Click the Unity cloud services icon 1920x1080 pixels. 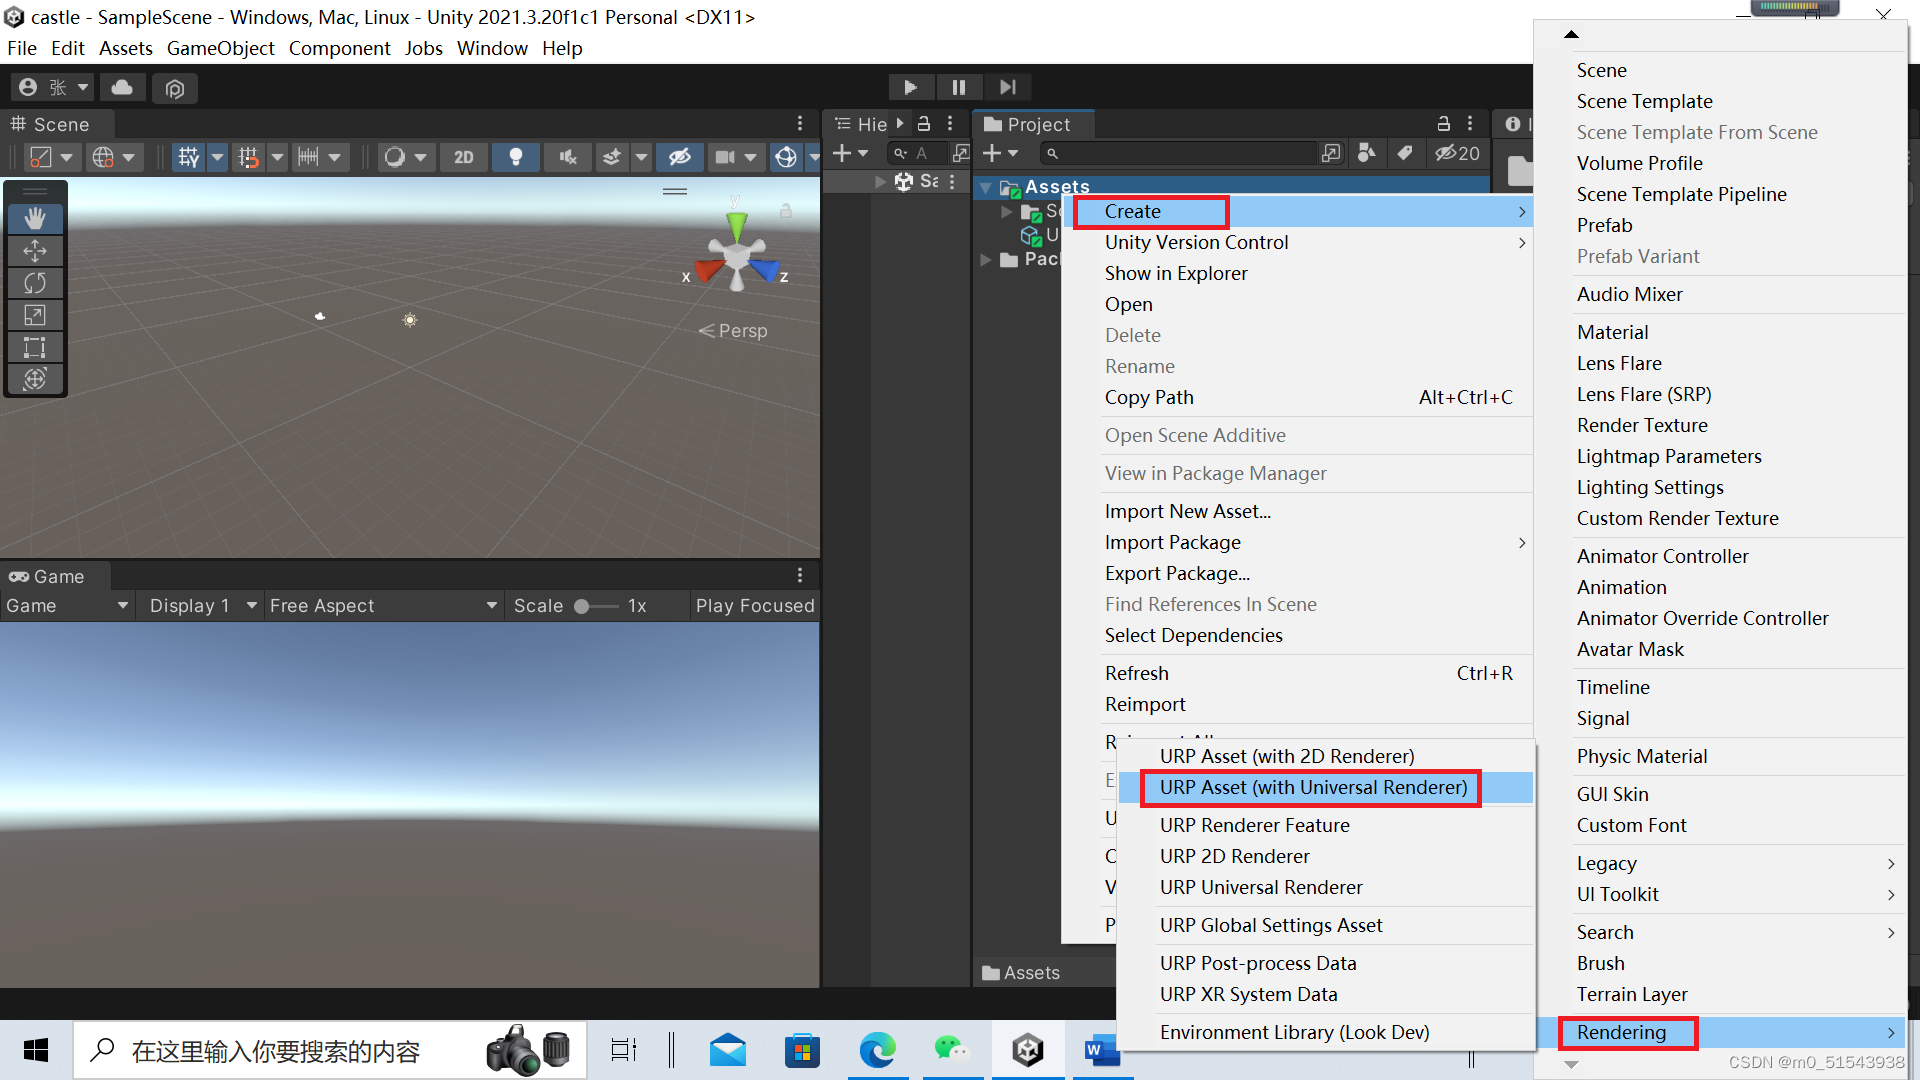tap(122, 87)
